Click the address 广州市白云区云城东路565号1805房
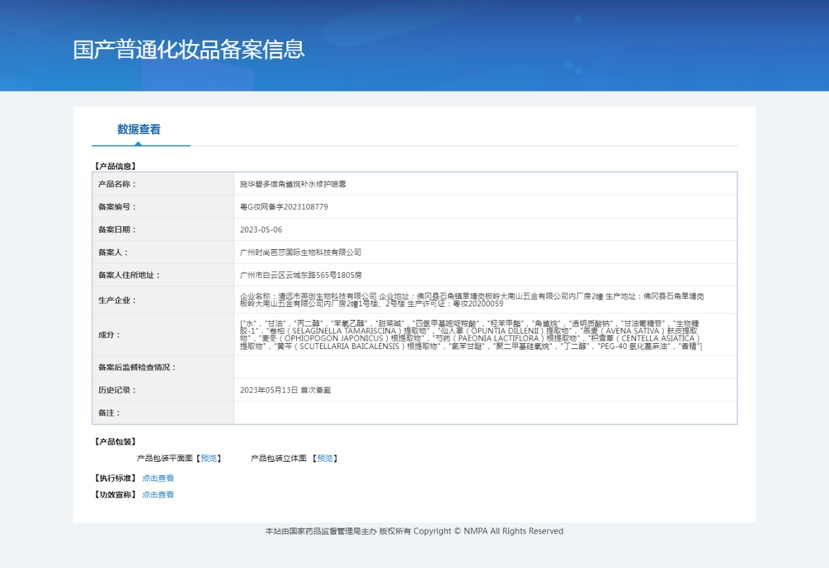This screenshot has width=829, height=568. click(x=301, y=275)
